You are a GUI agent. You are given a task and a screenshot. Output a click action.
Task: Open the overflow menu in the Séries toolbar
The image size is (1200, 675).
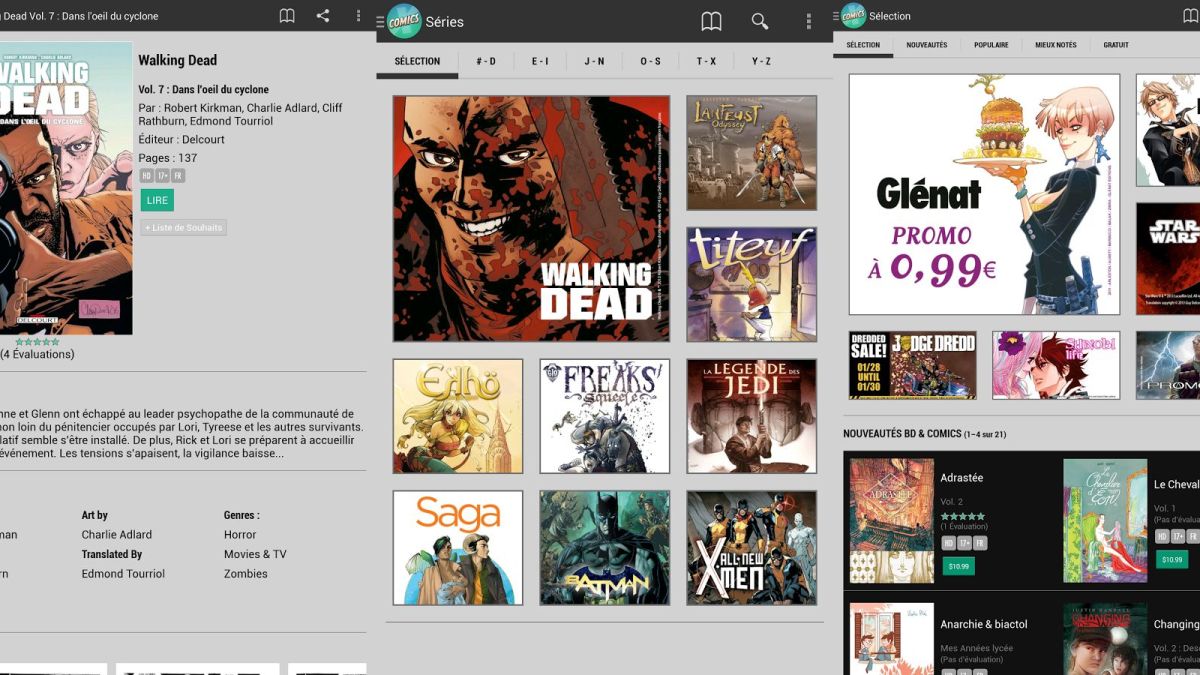(808, 21)
